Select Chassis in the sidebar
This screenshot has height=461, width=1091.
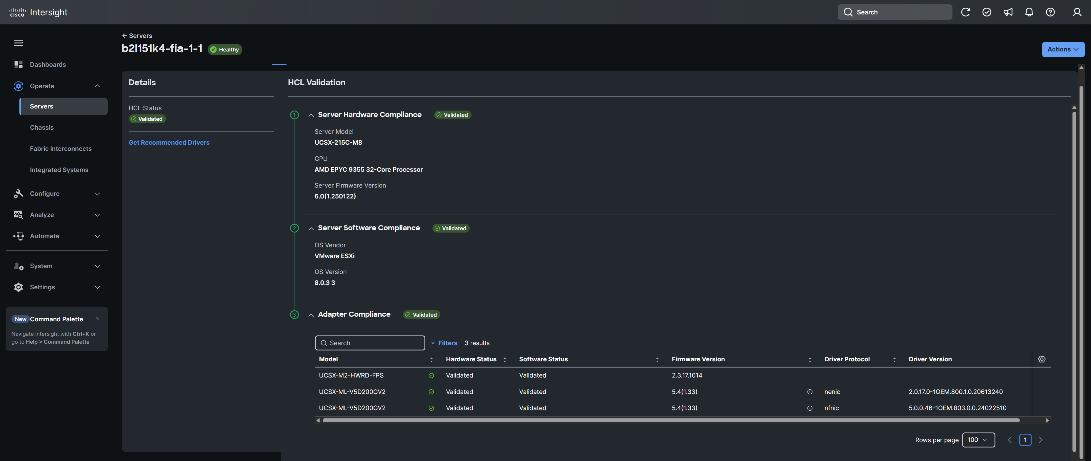[x=42, y=128]
